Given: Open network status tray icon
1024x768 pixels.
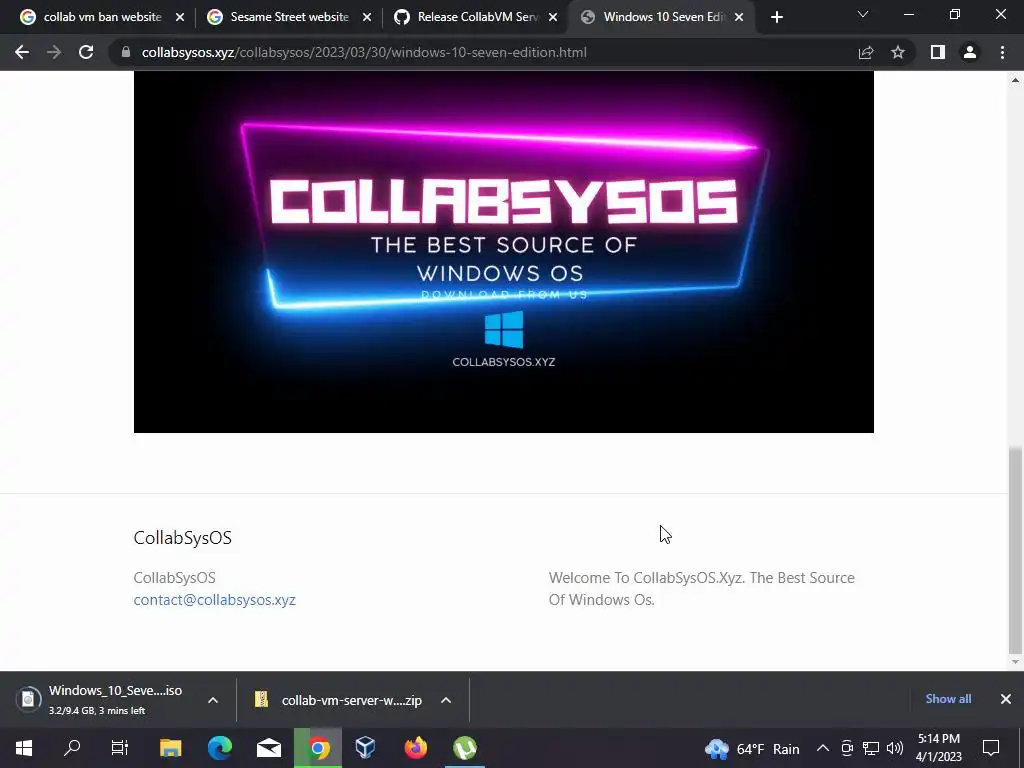Looking at the screenshot, I should [871, 748].
